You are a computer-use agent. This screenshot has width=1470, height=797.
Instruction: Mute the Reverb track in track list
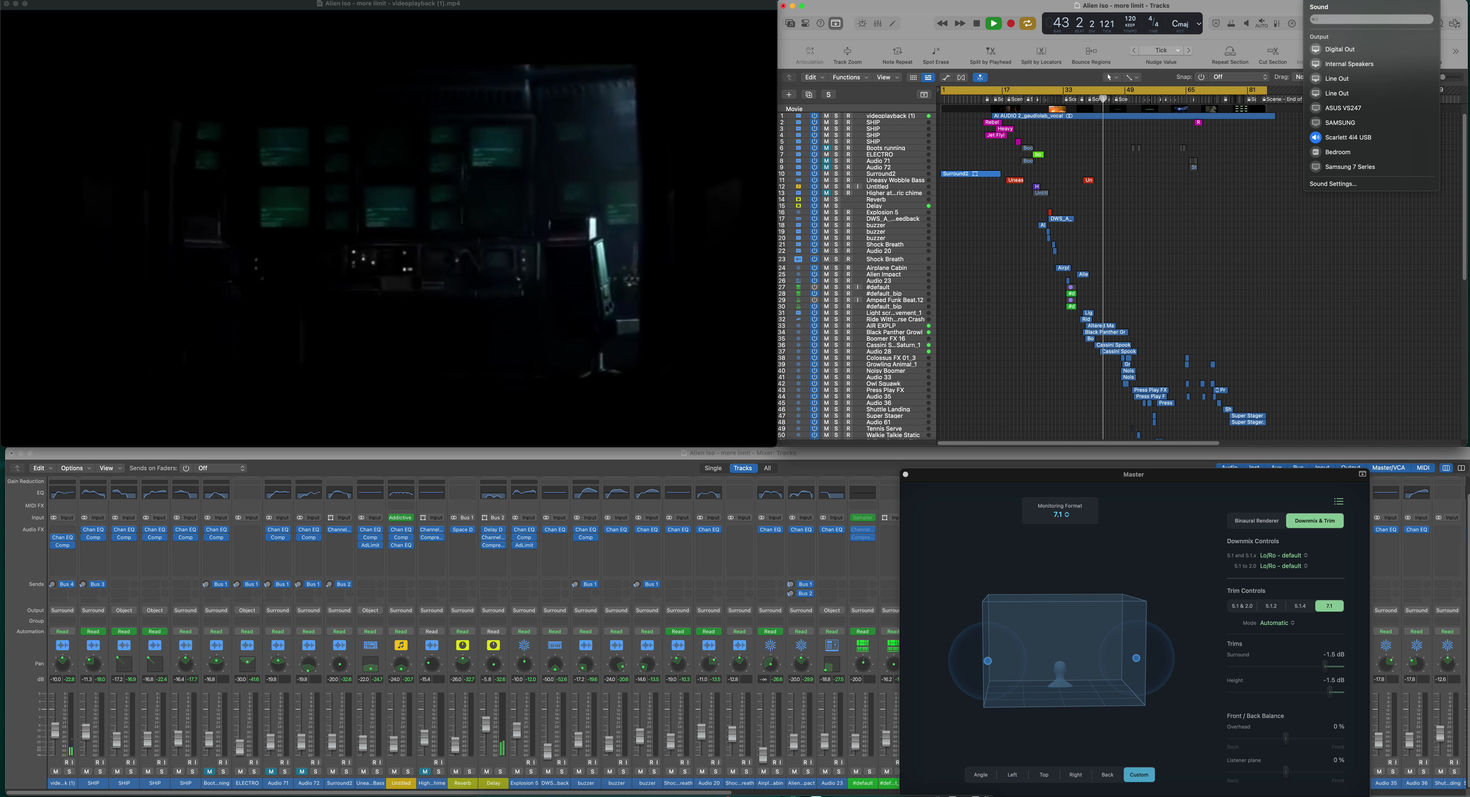coord(826,200)
